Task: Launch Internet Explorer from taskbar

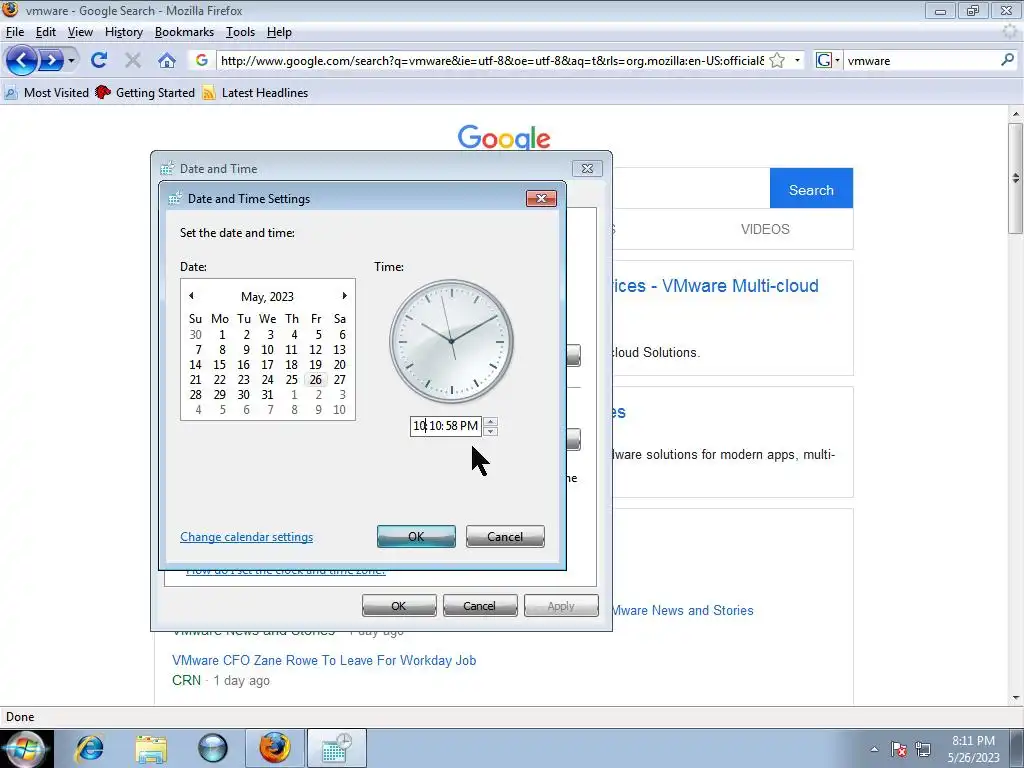Action: [89, 748]
